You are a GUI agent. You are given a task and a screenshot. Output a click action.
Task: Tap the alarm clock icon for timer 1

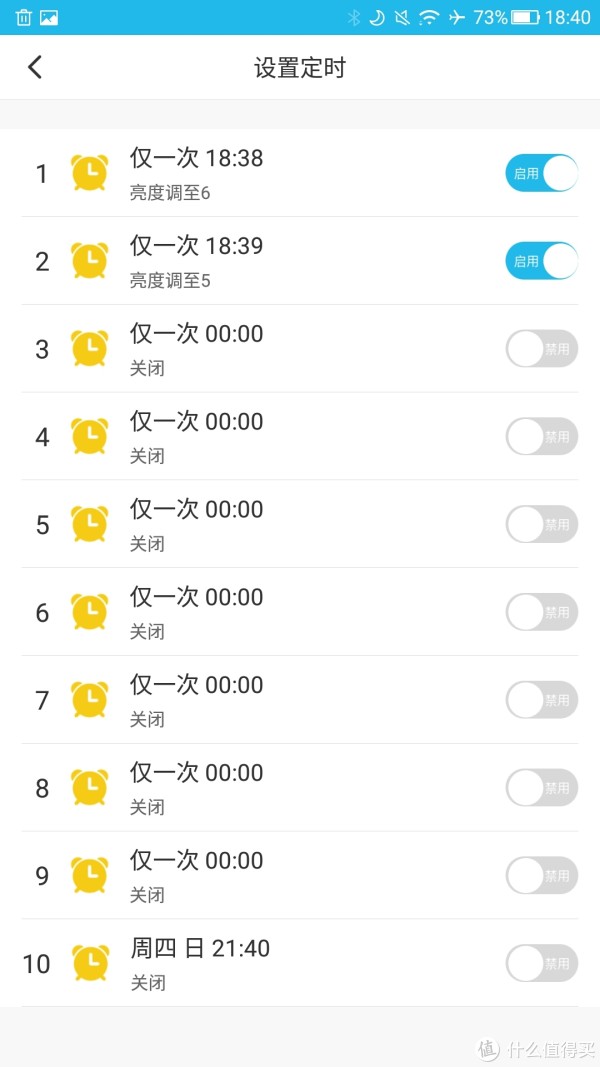(x=90, y=173)
